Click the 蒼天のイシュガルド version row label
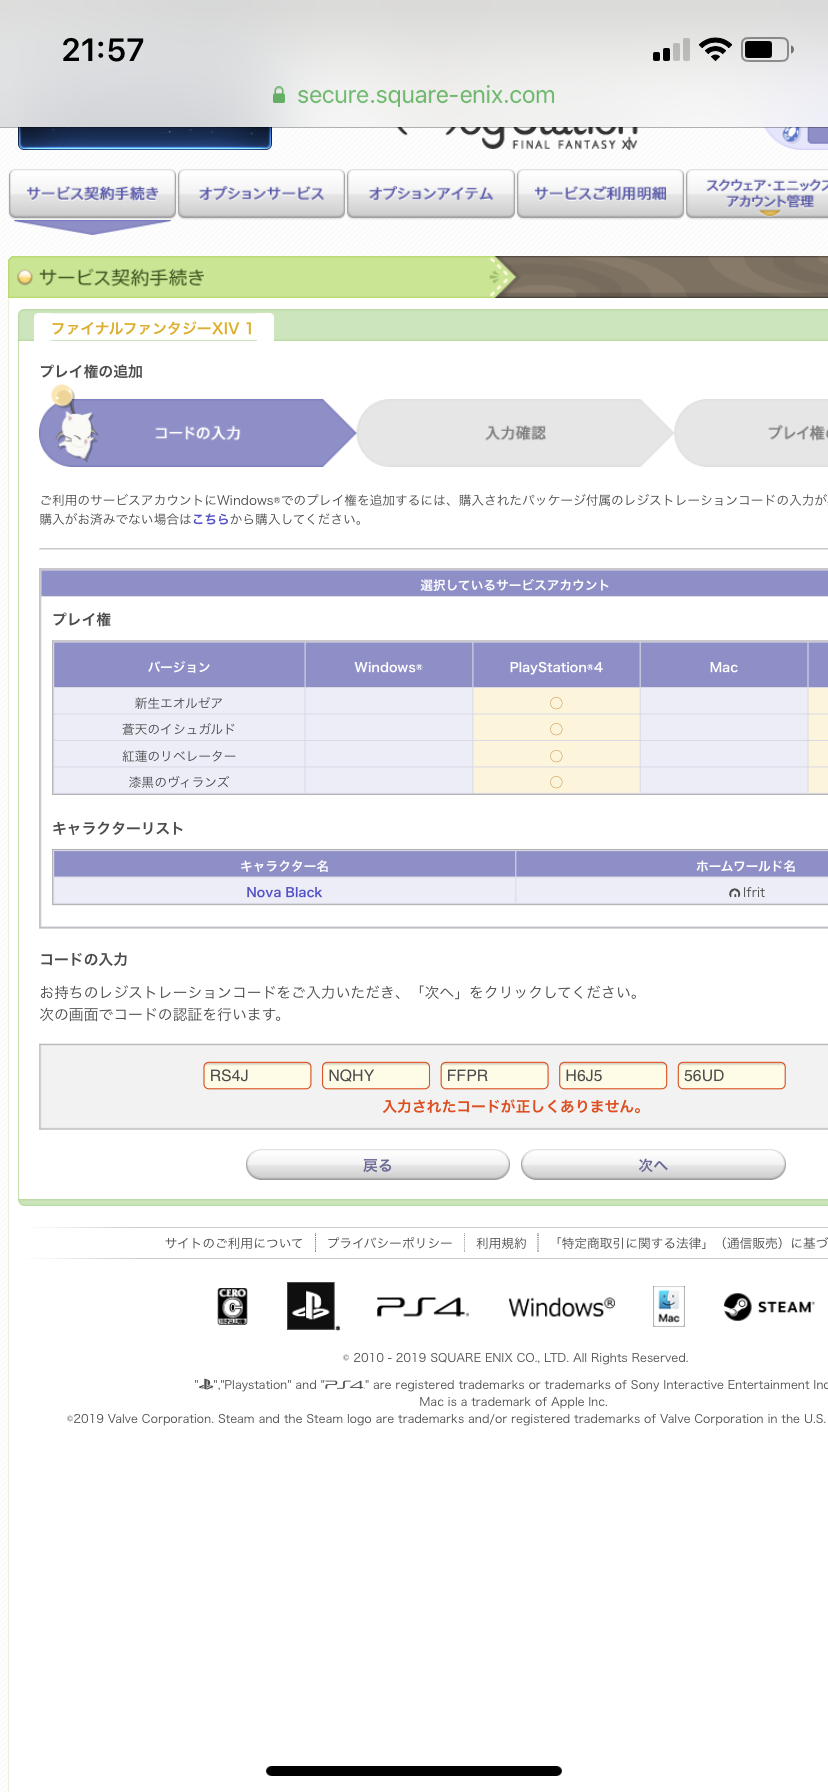This screenshot has height=1792, width=828. pos(179,729)
